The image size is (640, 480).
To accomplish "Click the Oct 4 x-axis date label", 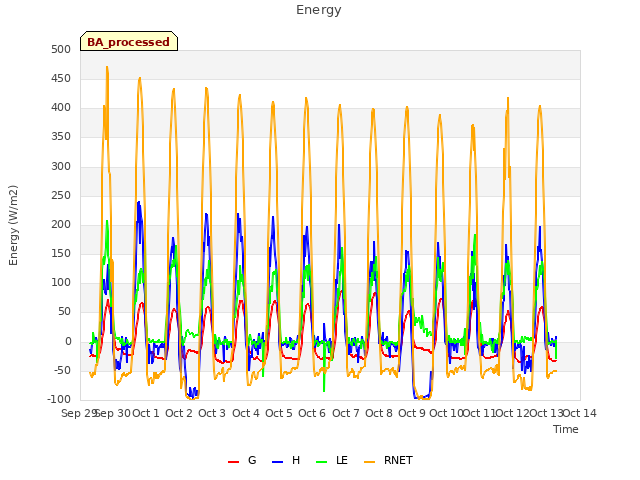I will pos(246,413).
